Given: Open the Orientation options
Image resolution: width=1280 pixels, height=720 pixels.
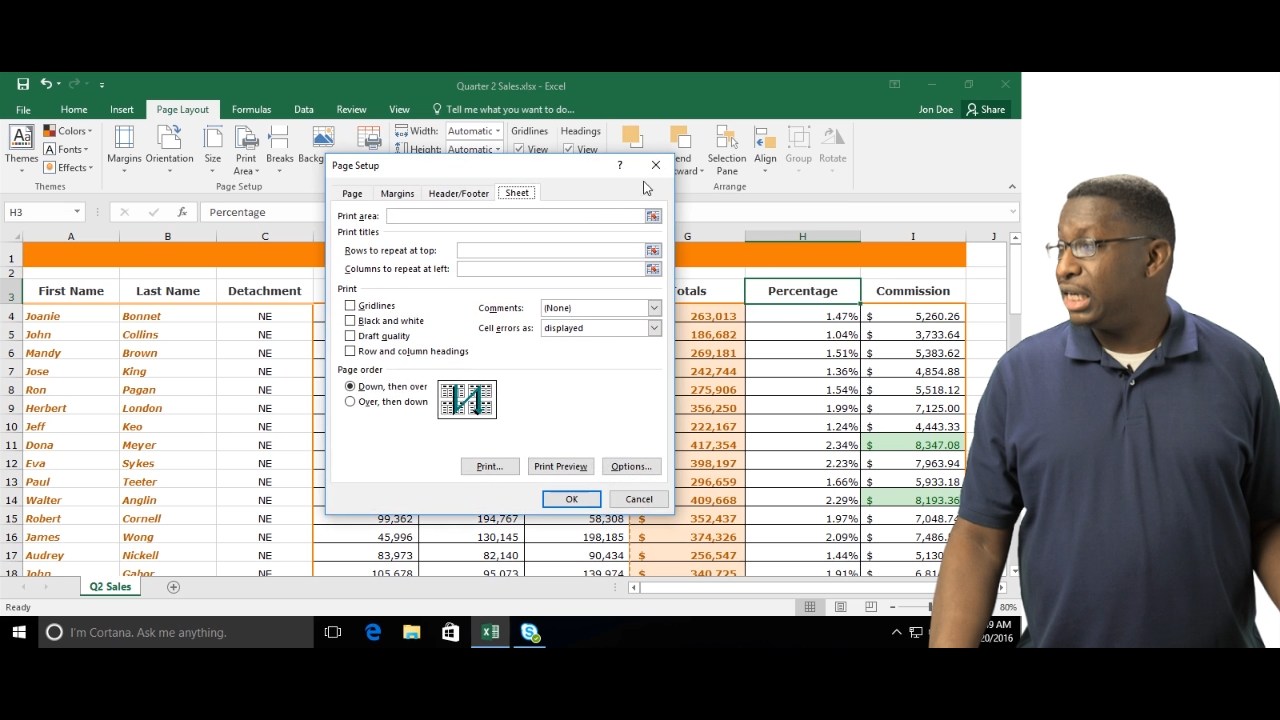Looking at the screenshot, I should point(169,146).
